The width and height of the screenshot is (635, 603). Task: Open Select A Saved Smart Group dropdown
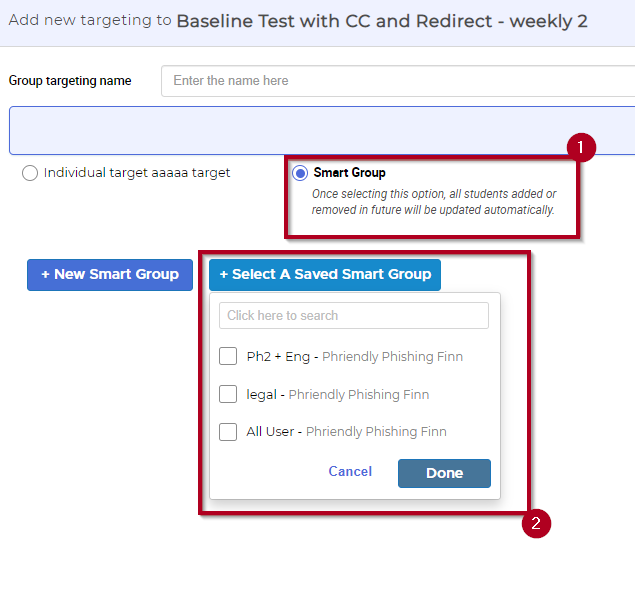coord(325,274)
